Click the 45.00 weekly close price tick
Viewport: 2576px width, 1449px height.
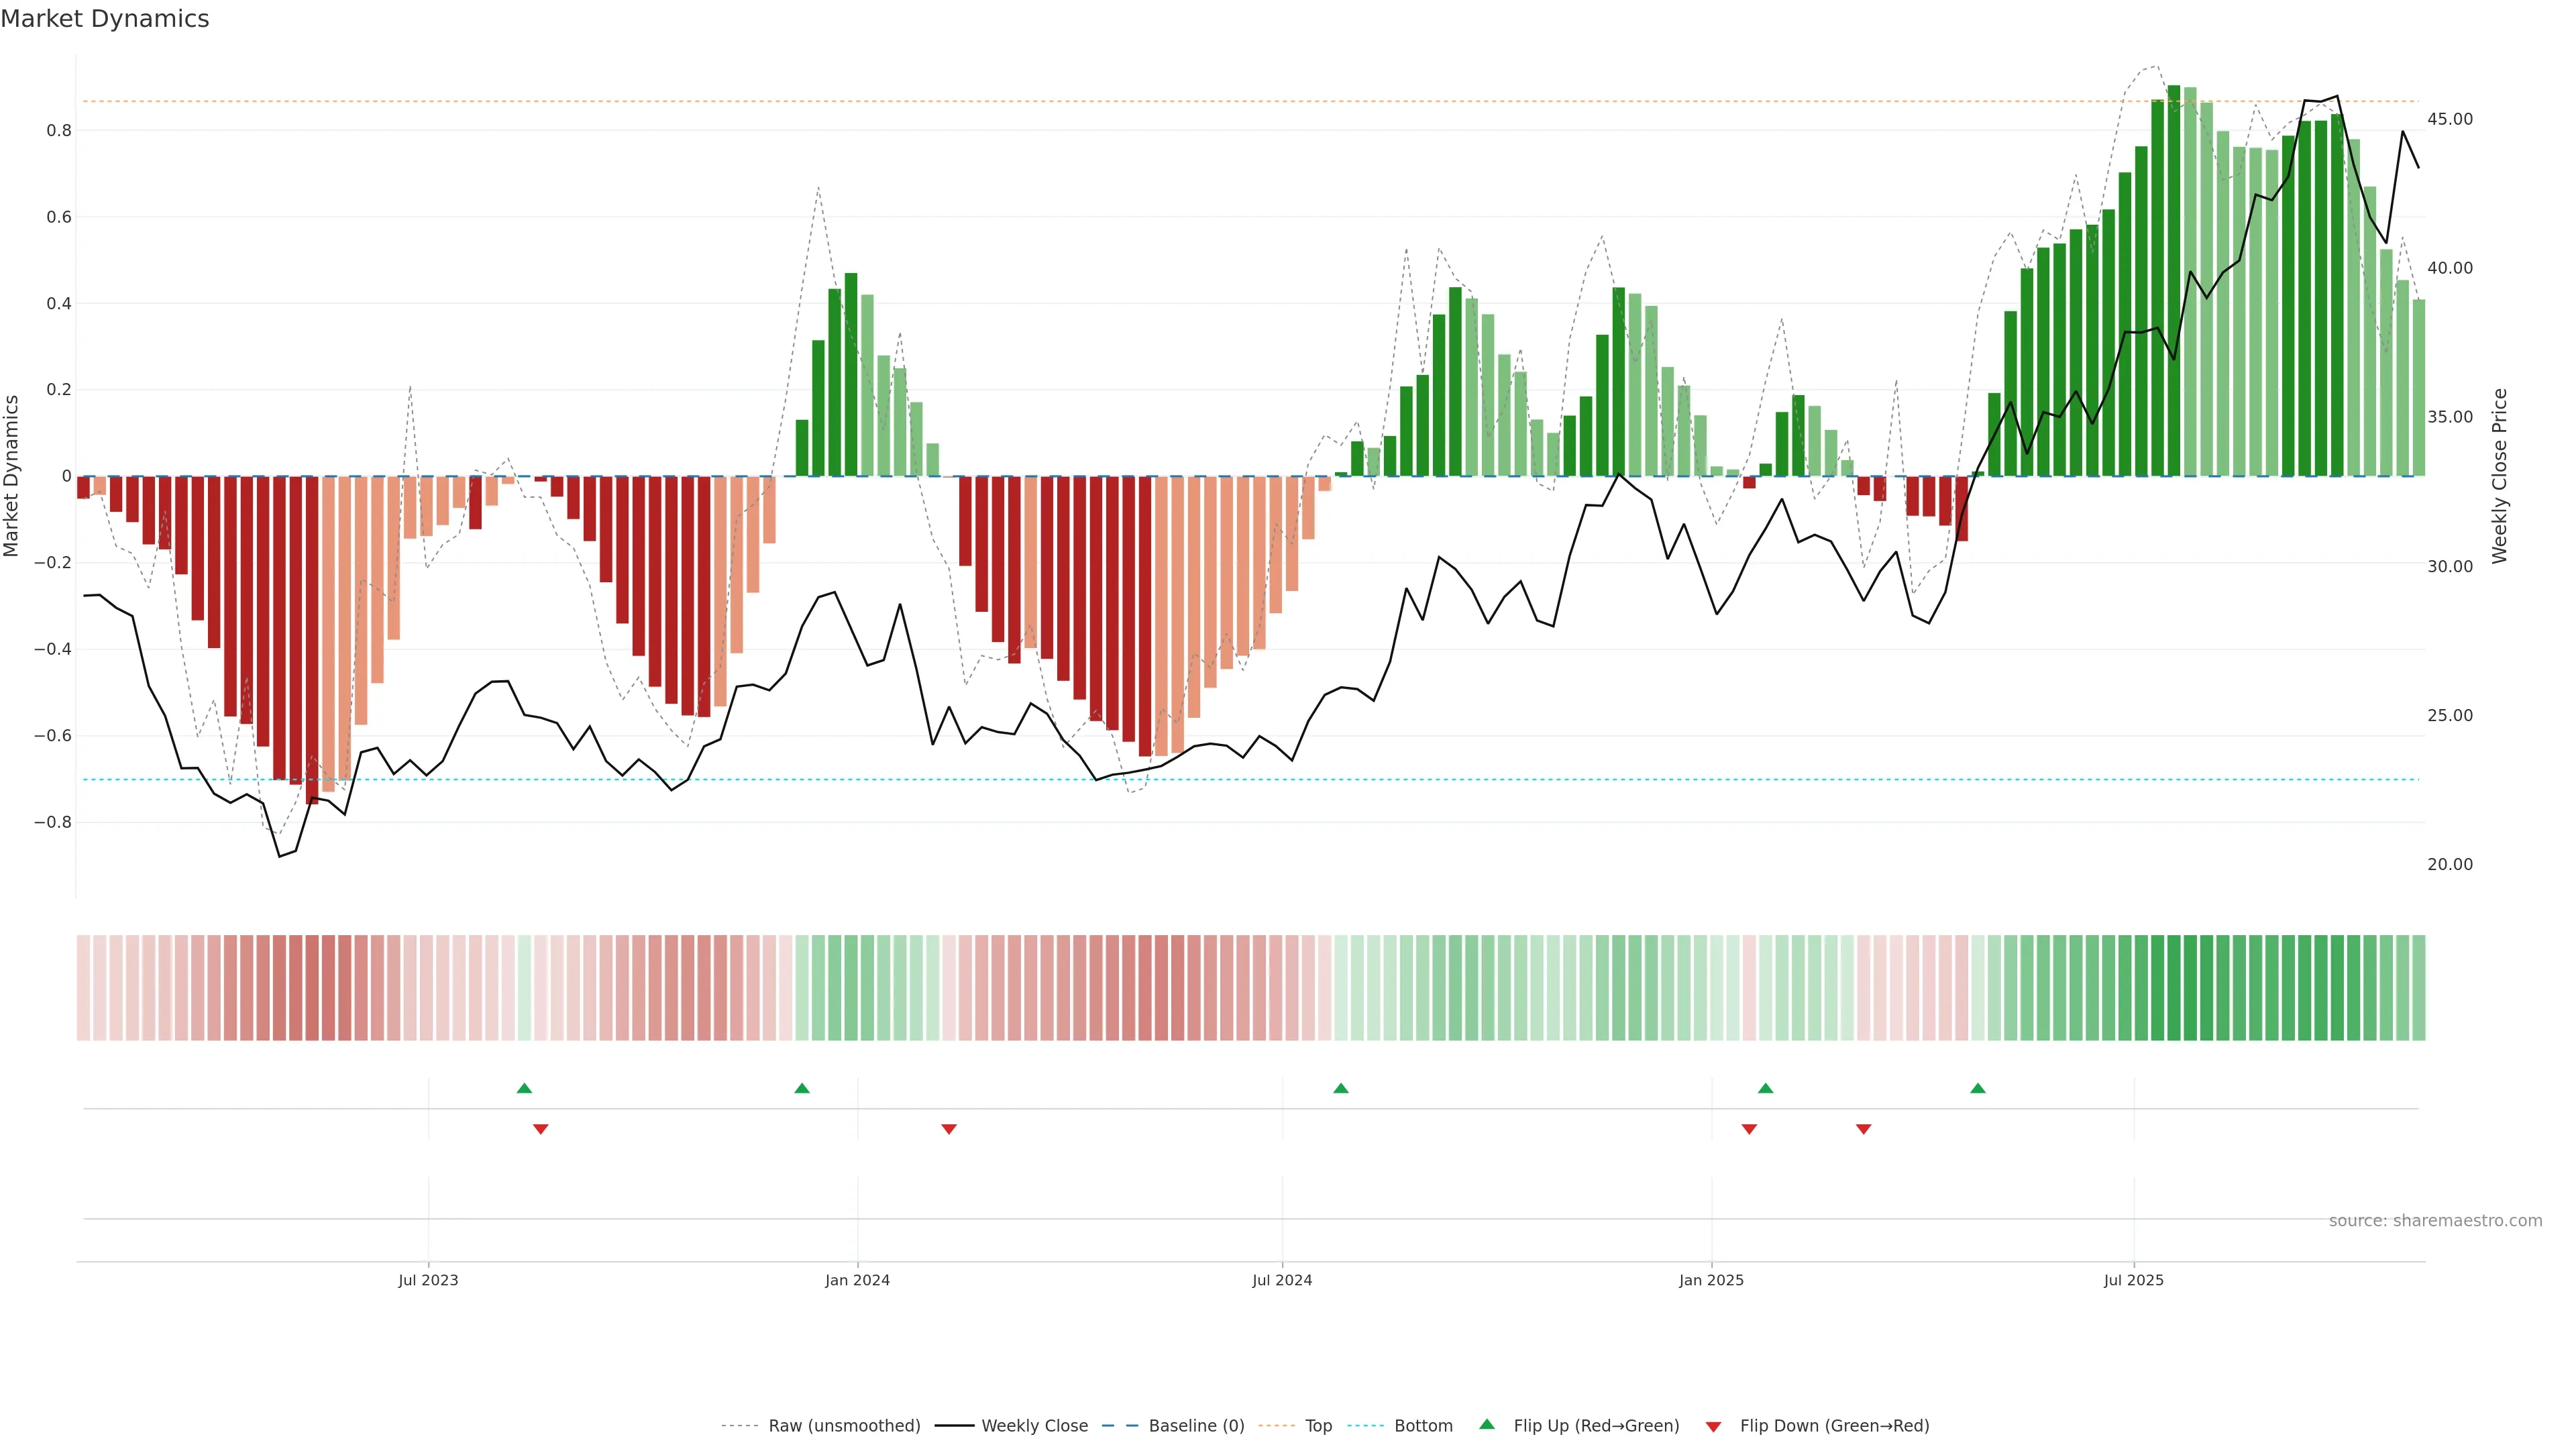(x=2450, y=119)
